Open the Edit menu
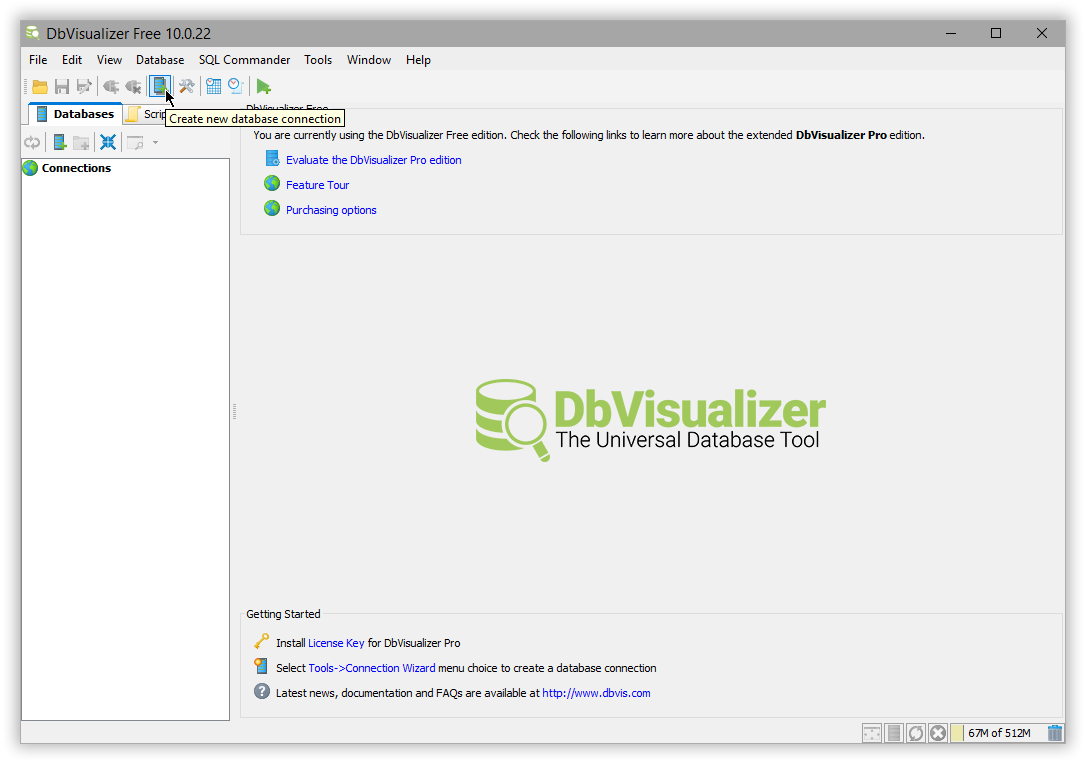 [72, 60]
